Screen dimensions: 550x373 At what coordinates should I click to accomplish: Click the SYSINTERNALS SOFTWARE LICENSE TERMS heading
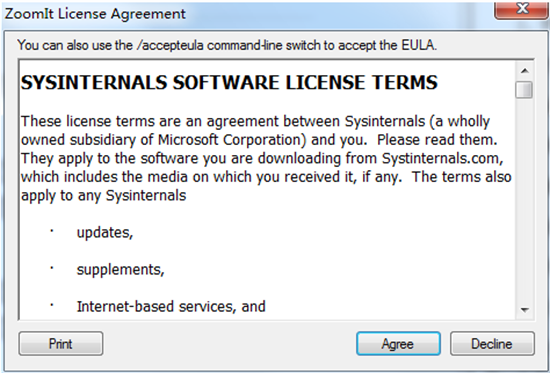pos(229,82)
